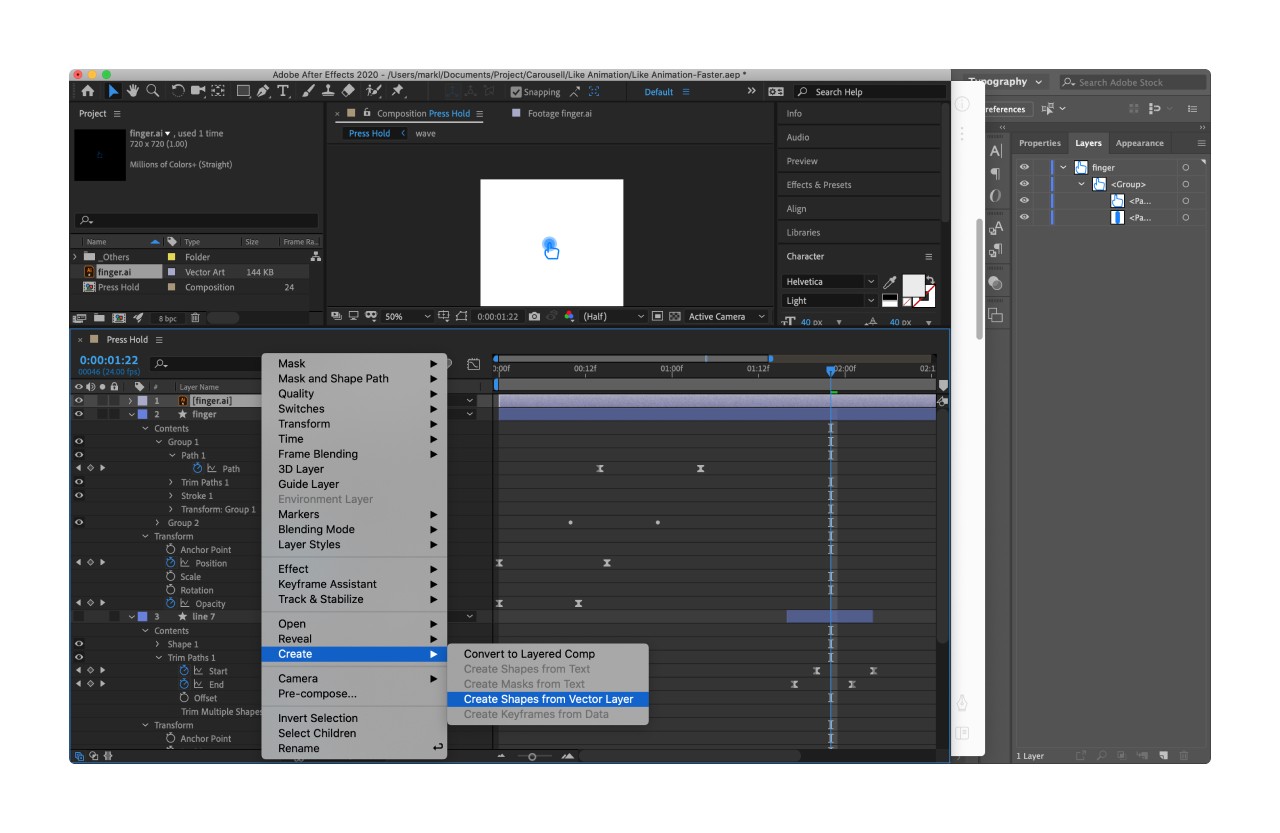Screen dimensions: 1280x833
Task: Open Illustrator Pathfinder panel icon
Action: click(996, 315)
